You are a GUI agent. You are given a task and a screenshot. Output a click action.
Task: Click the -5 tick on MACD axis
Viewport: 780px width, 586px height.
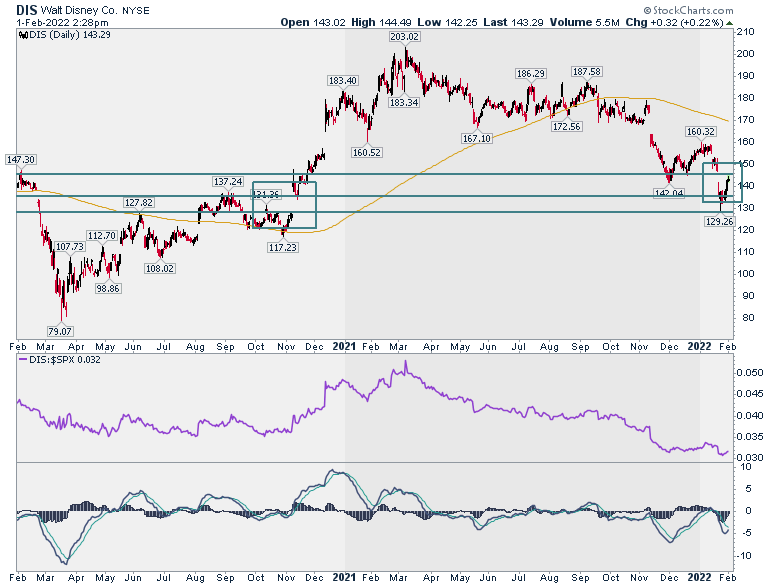click(x=746, y=533)
